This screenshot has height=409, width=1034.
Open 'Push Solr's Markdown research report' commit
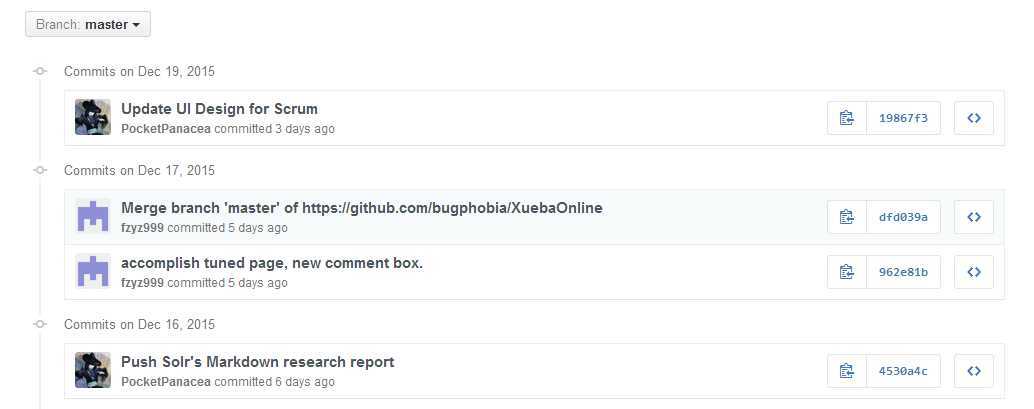click(x=257, y=362)
